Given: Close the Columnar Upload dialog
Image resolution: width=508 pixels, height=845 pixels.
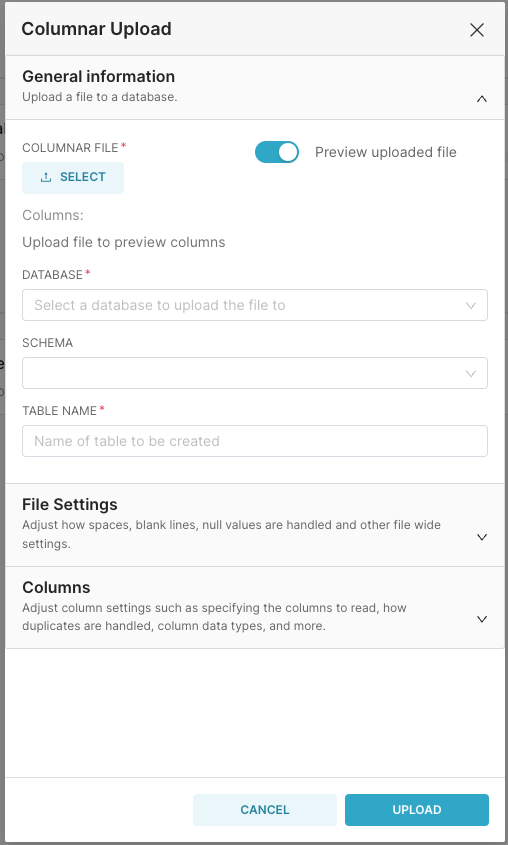Looking at the screenshot, I should (477, 30).
